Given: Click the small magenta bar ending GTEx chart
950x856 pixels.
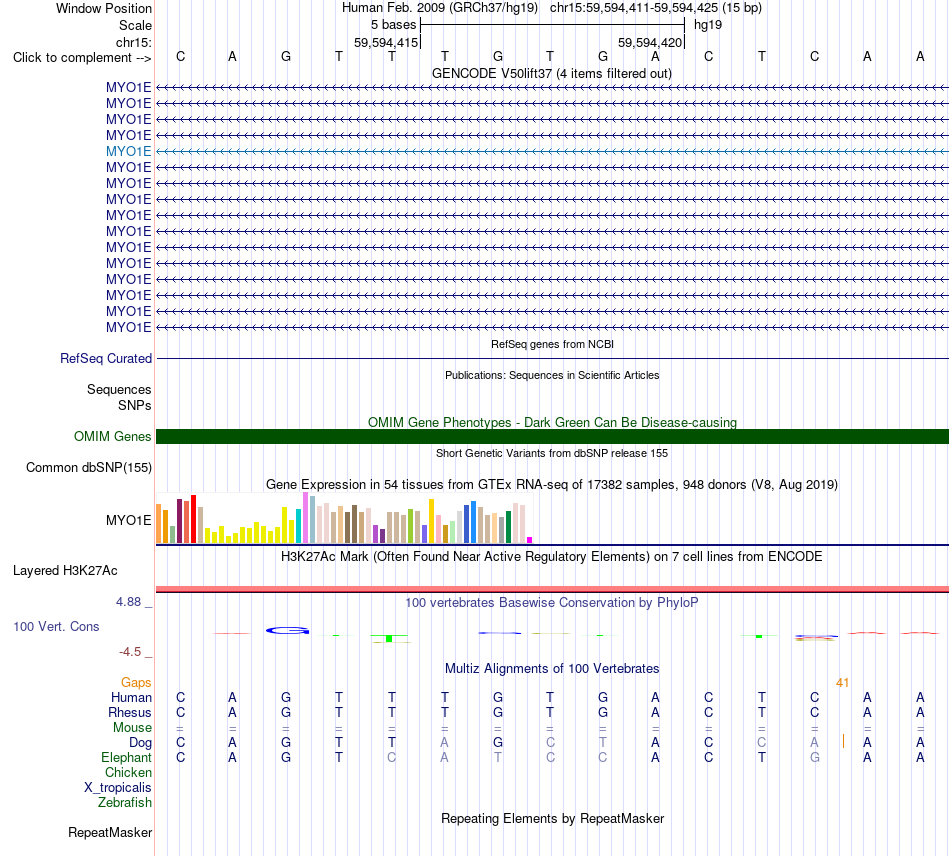Looking at the screenshot, I should click(x=530, y=540).
